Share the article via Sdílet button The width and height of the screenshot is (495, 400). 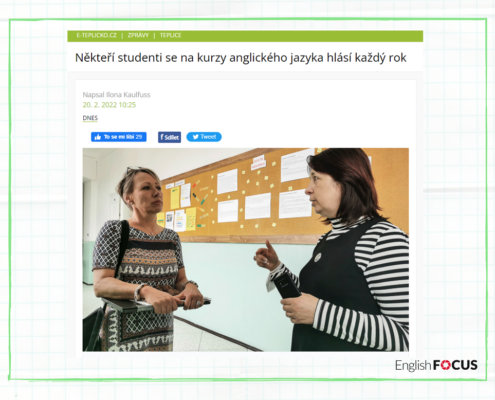169,137
